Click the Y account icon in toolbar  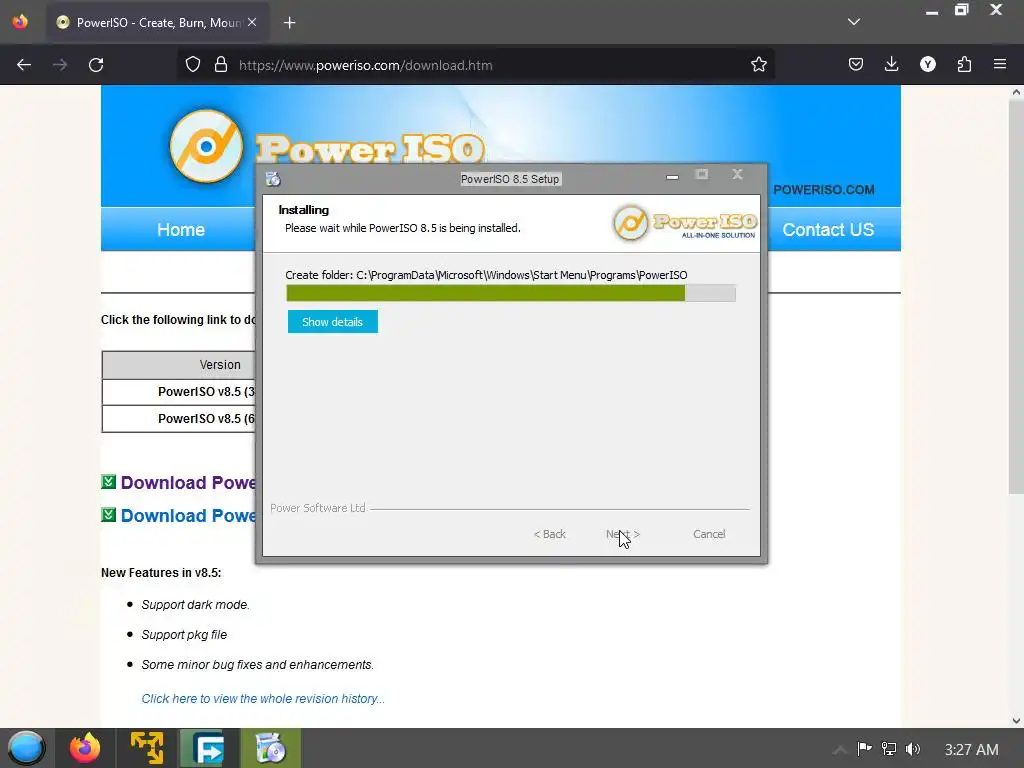[927, 65]
